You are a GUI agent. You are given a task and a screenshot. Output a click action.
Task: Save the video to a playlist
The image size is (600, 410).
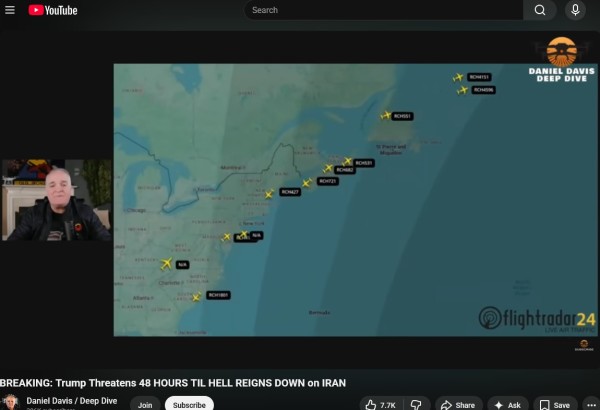[555, 405]
